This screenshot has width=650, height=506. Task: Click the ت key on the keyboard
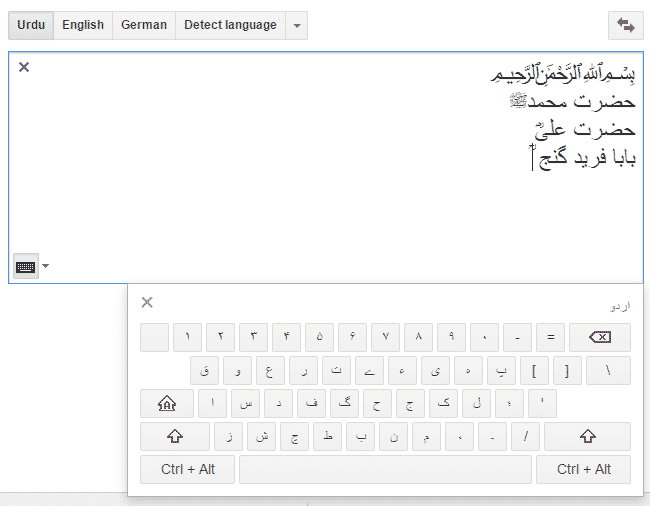click(x=336, y=370)
